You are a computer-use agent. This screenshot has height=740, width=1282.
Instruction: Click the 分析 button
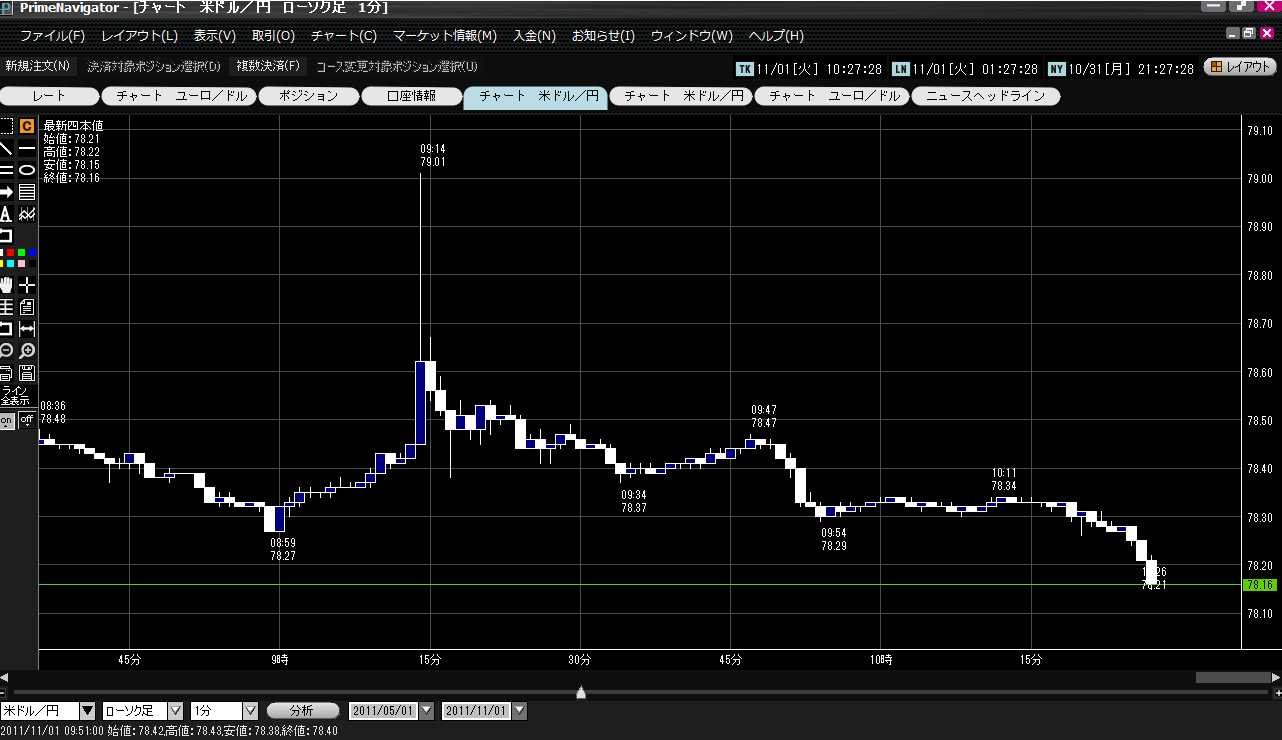click(x=303, y=711)
